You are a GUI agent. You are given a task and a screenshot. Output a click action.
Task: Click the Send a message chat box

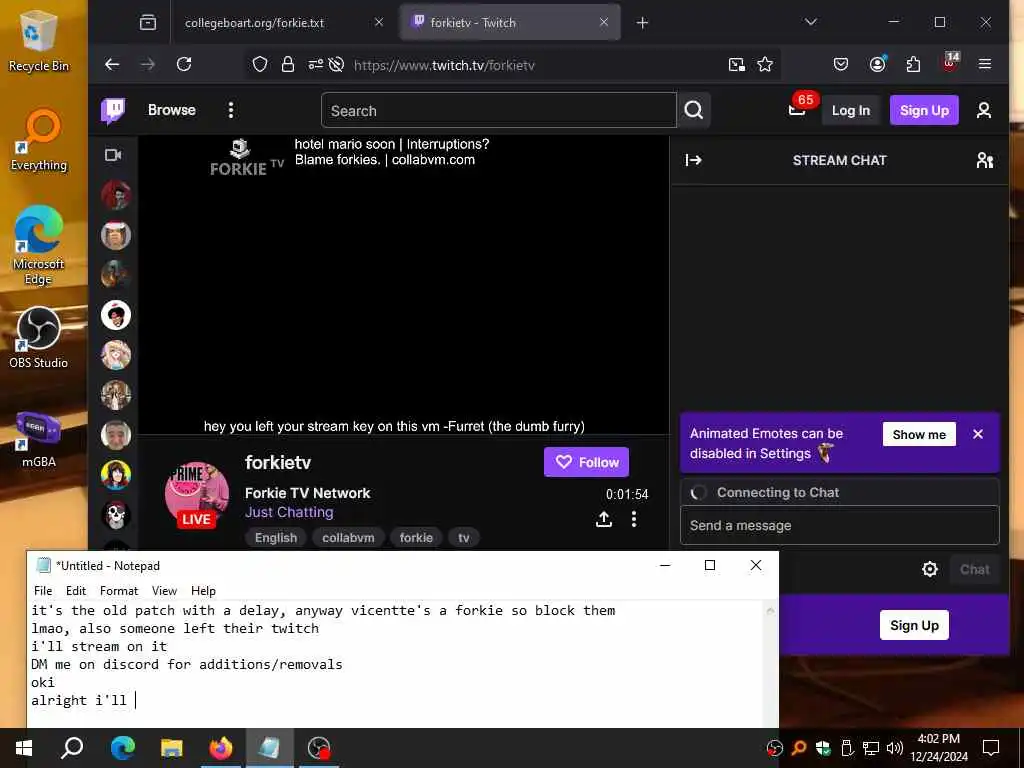tap(840, 525)
